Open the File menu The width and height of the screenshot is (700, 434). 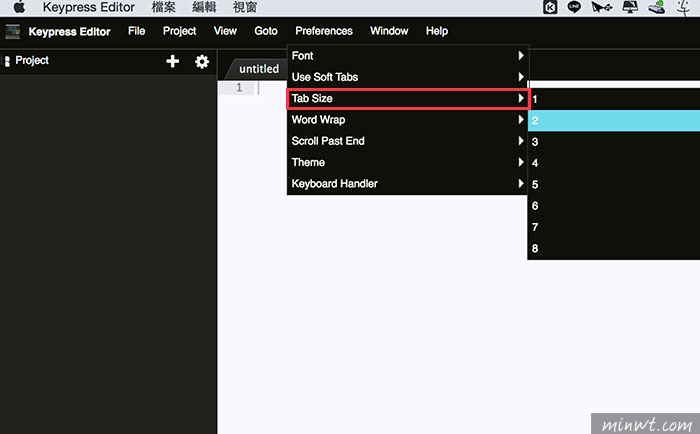click(137, 31)
